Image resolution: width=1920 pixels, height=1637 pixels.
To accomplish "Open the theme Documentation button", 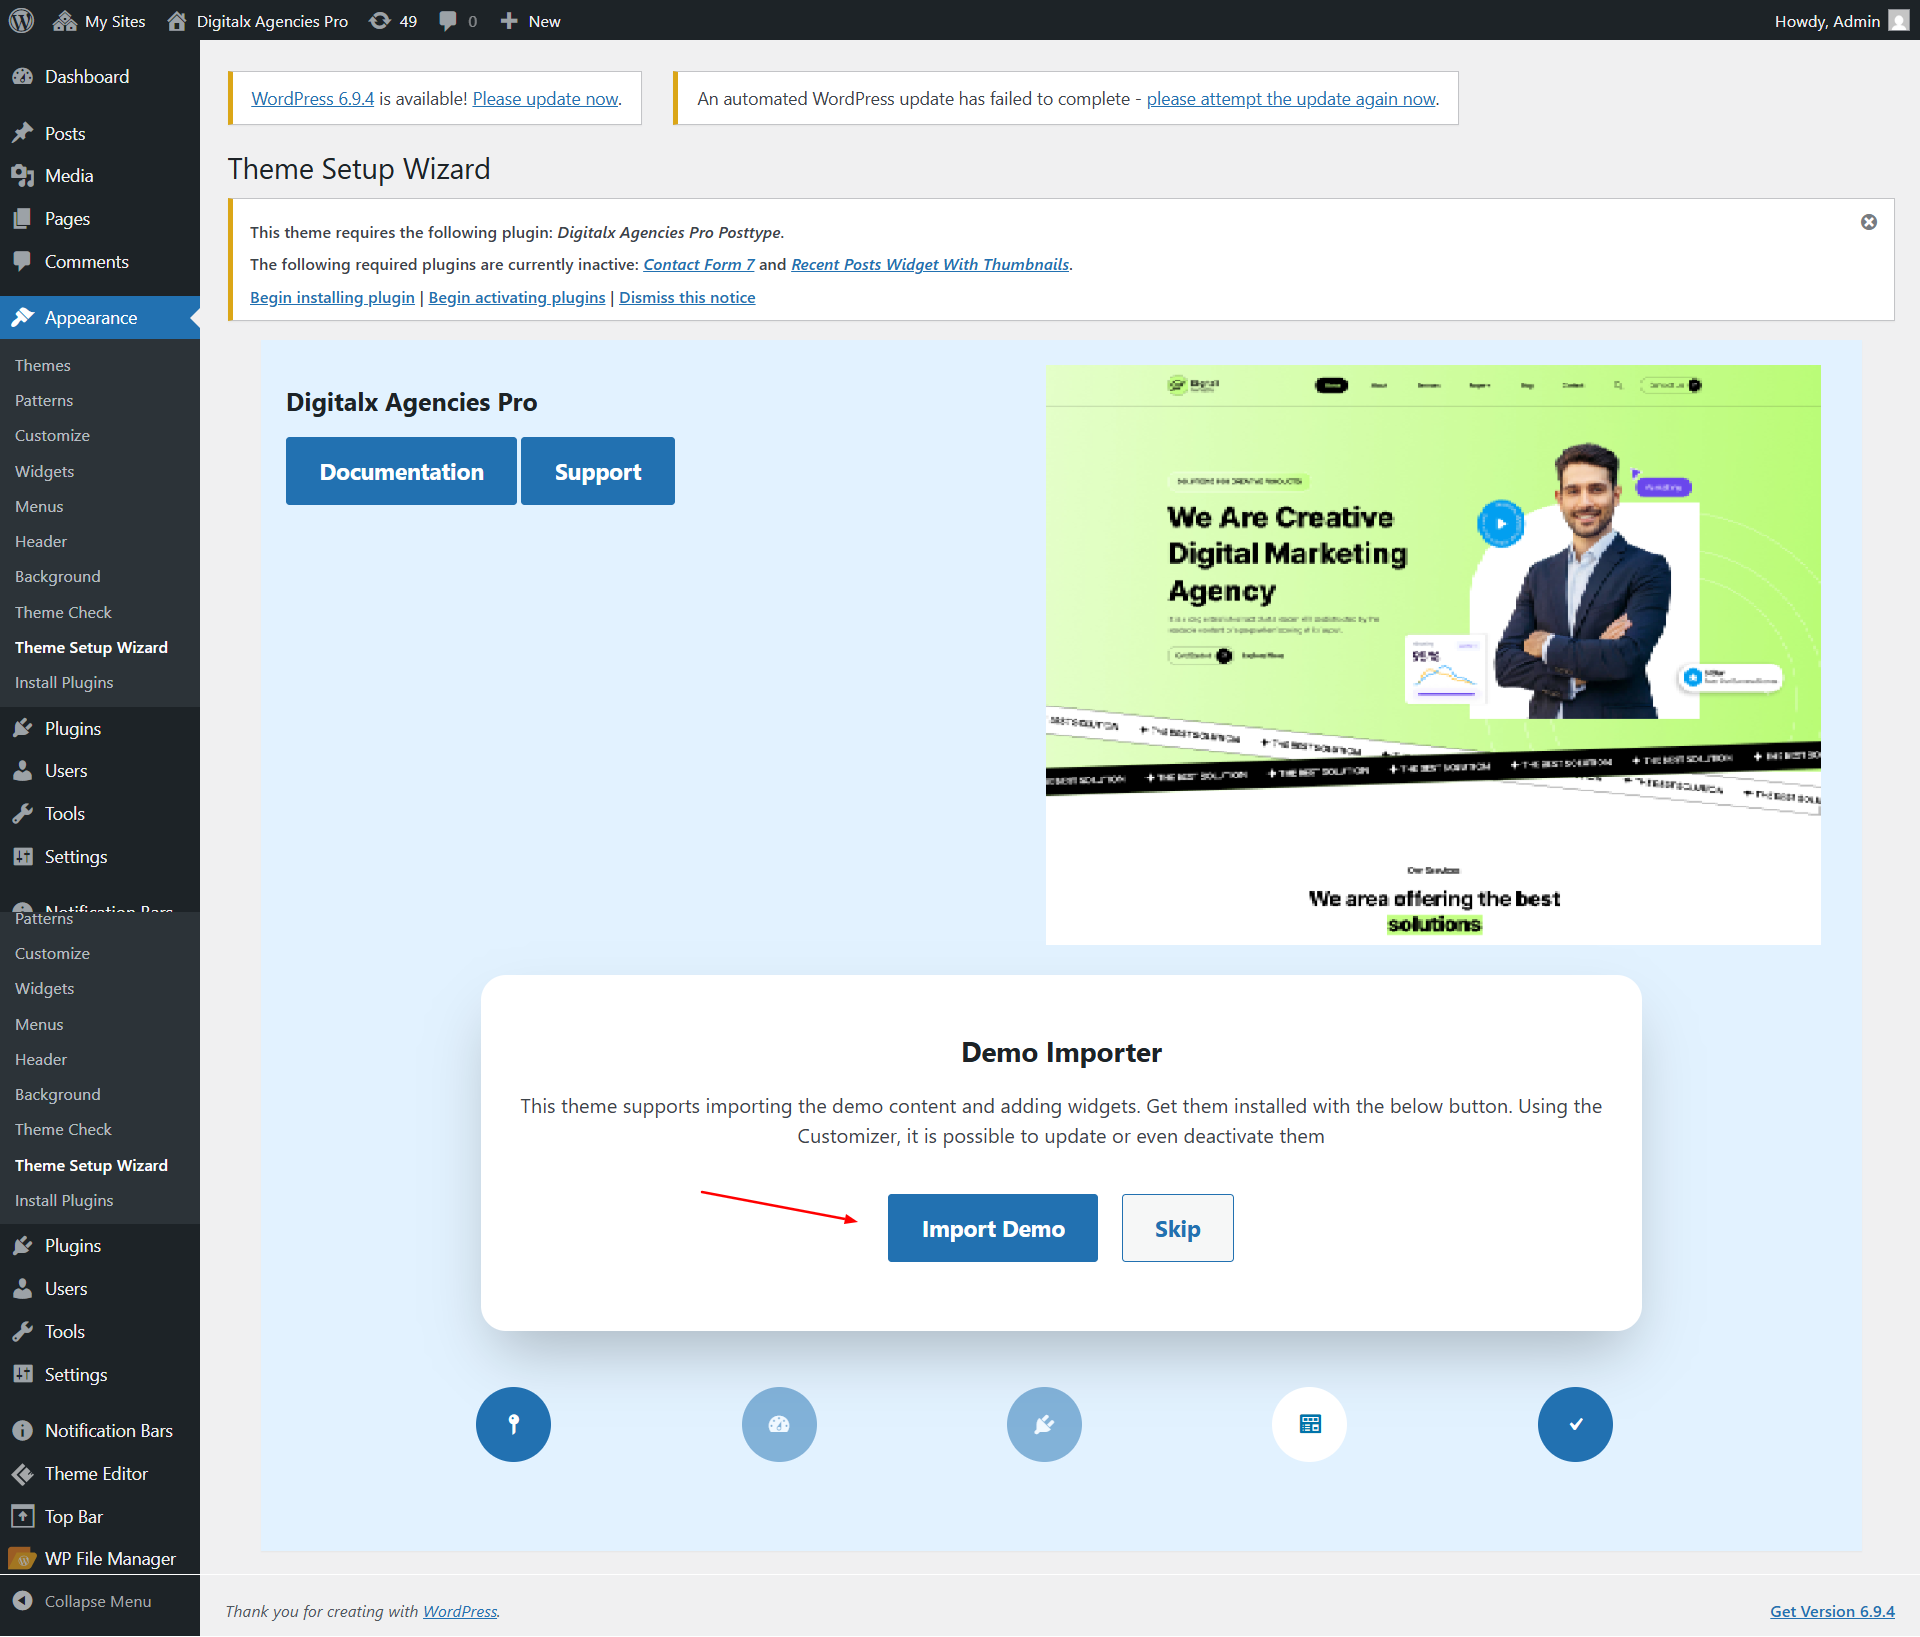I will point(401,471).
